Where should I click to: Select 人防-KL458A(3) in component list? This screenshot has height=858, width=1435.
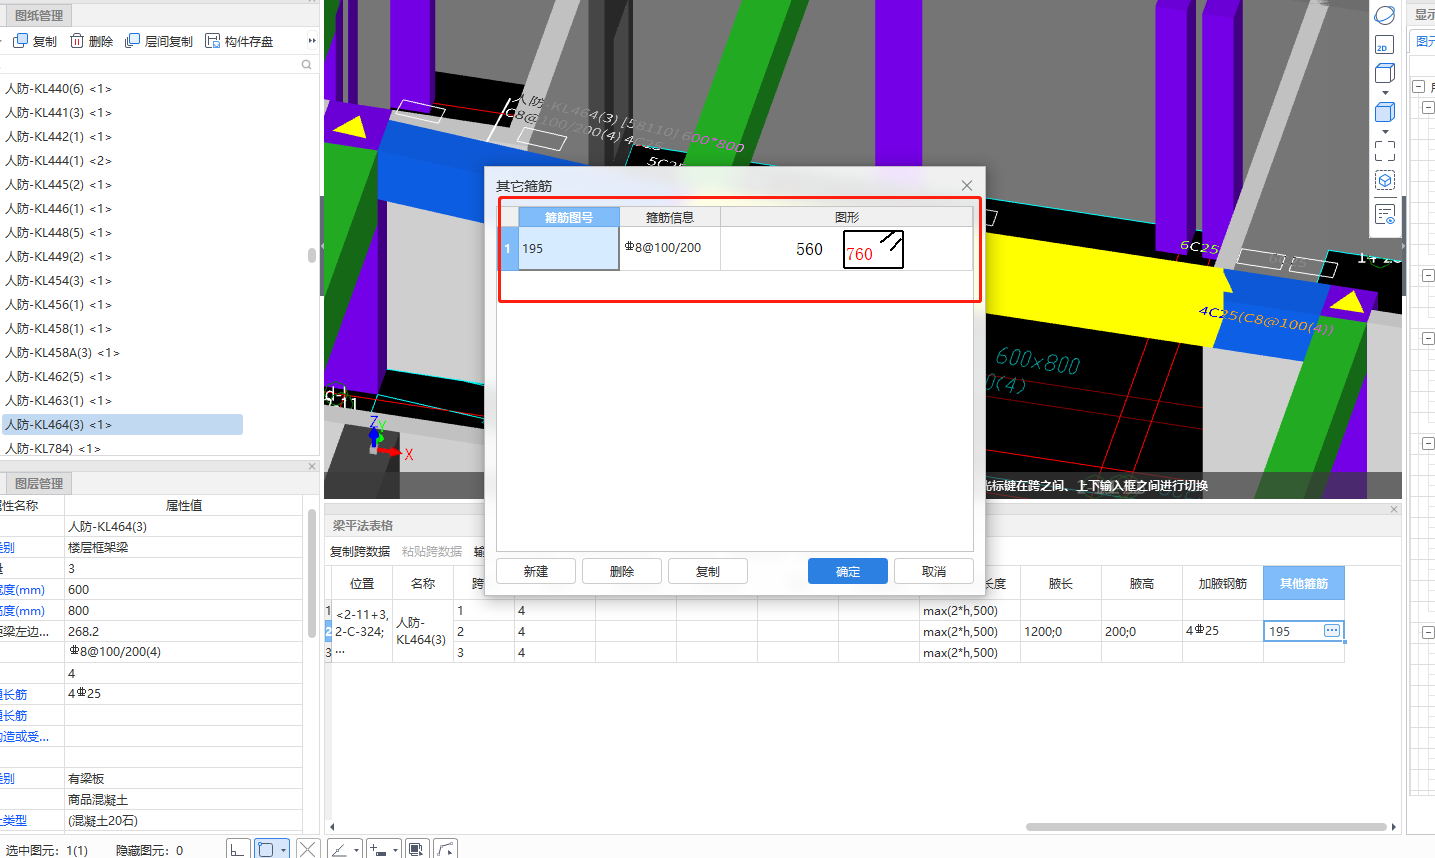pyautogui.click(x=62, y=353)
